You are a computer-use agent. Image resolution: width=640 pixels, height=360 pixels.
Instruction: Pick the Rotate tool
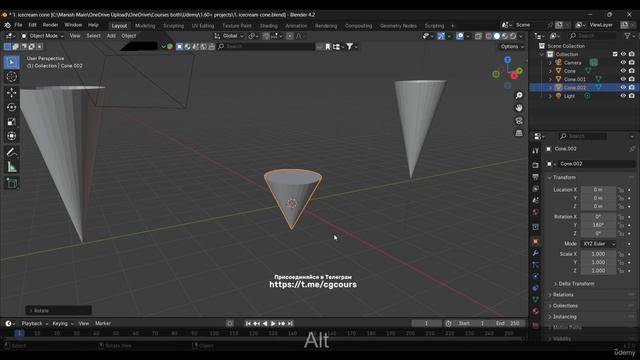[11, 107]
